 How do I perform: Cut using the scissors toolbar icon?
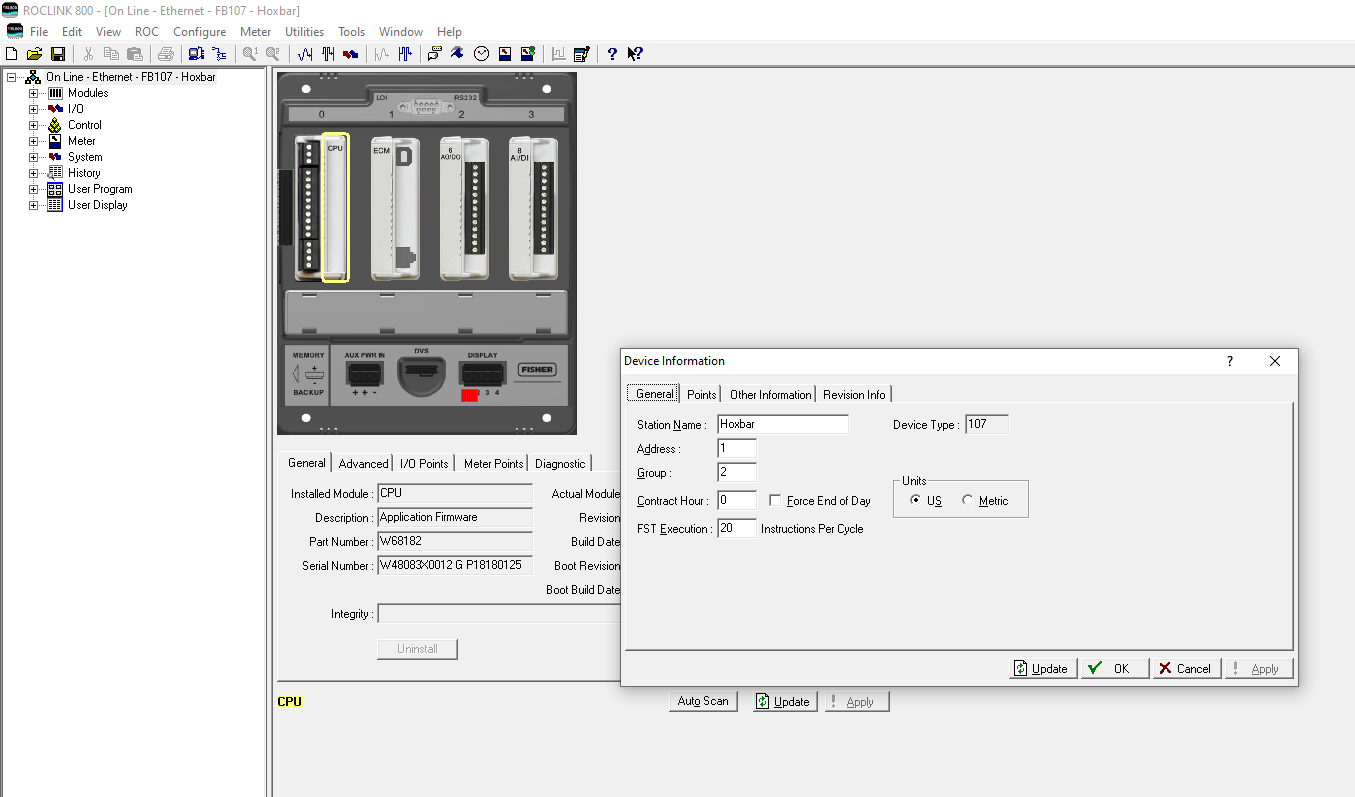coord(88,53)
